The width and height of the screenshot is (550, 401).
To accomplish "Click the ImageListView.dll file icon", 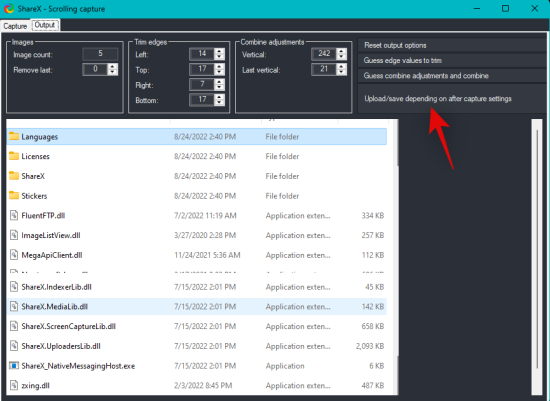I will tap(14, 235).
